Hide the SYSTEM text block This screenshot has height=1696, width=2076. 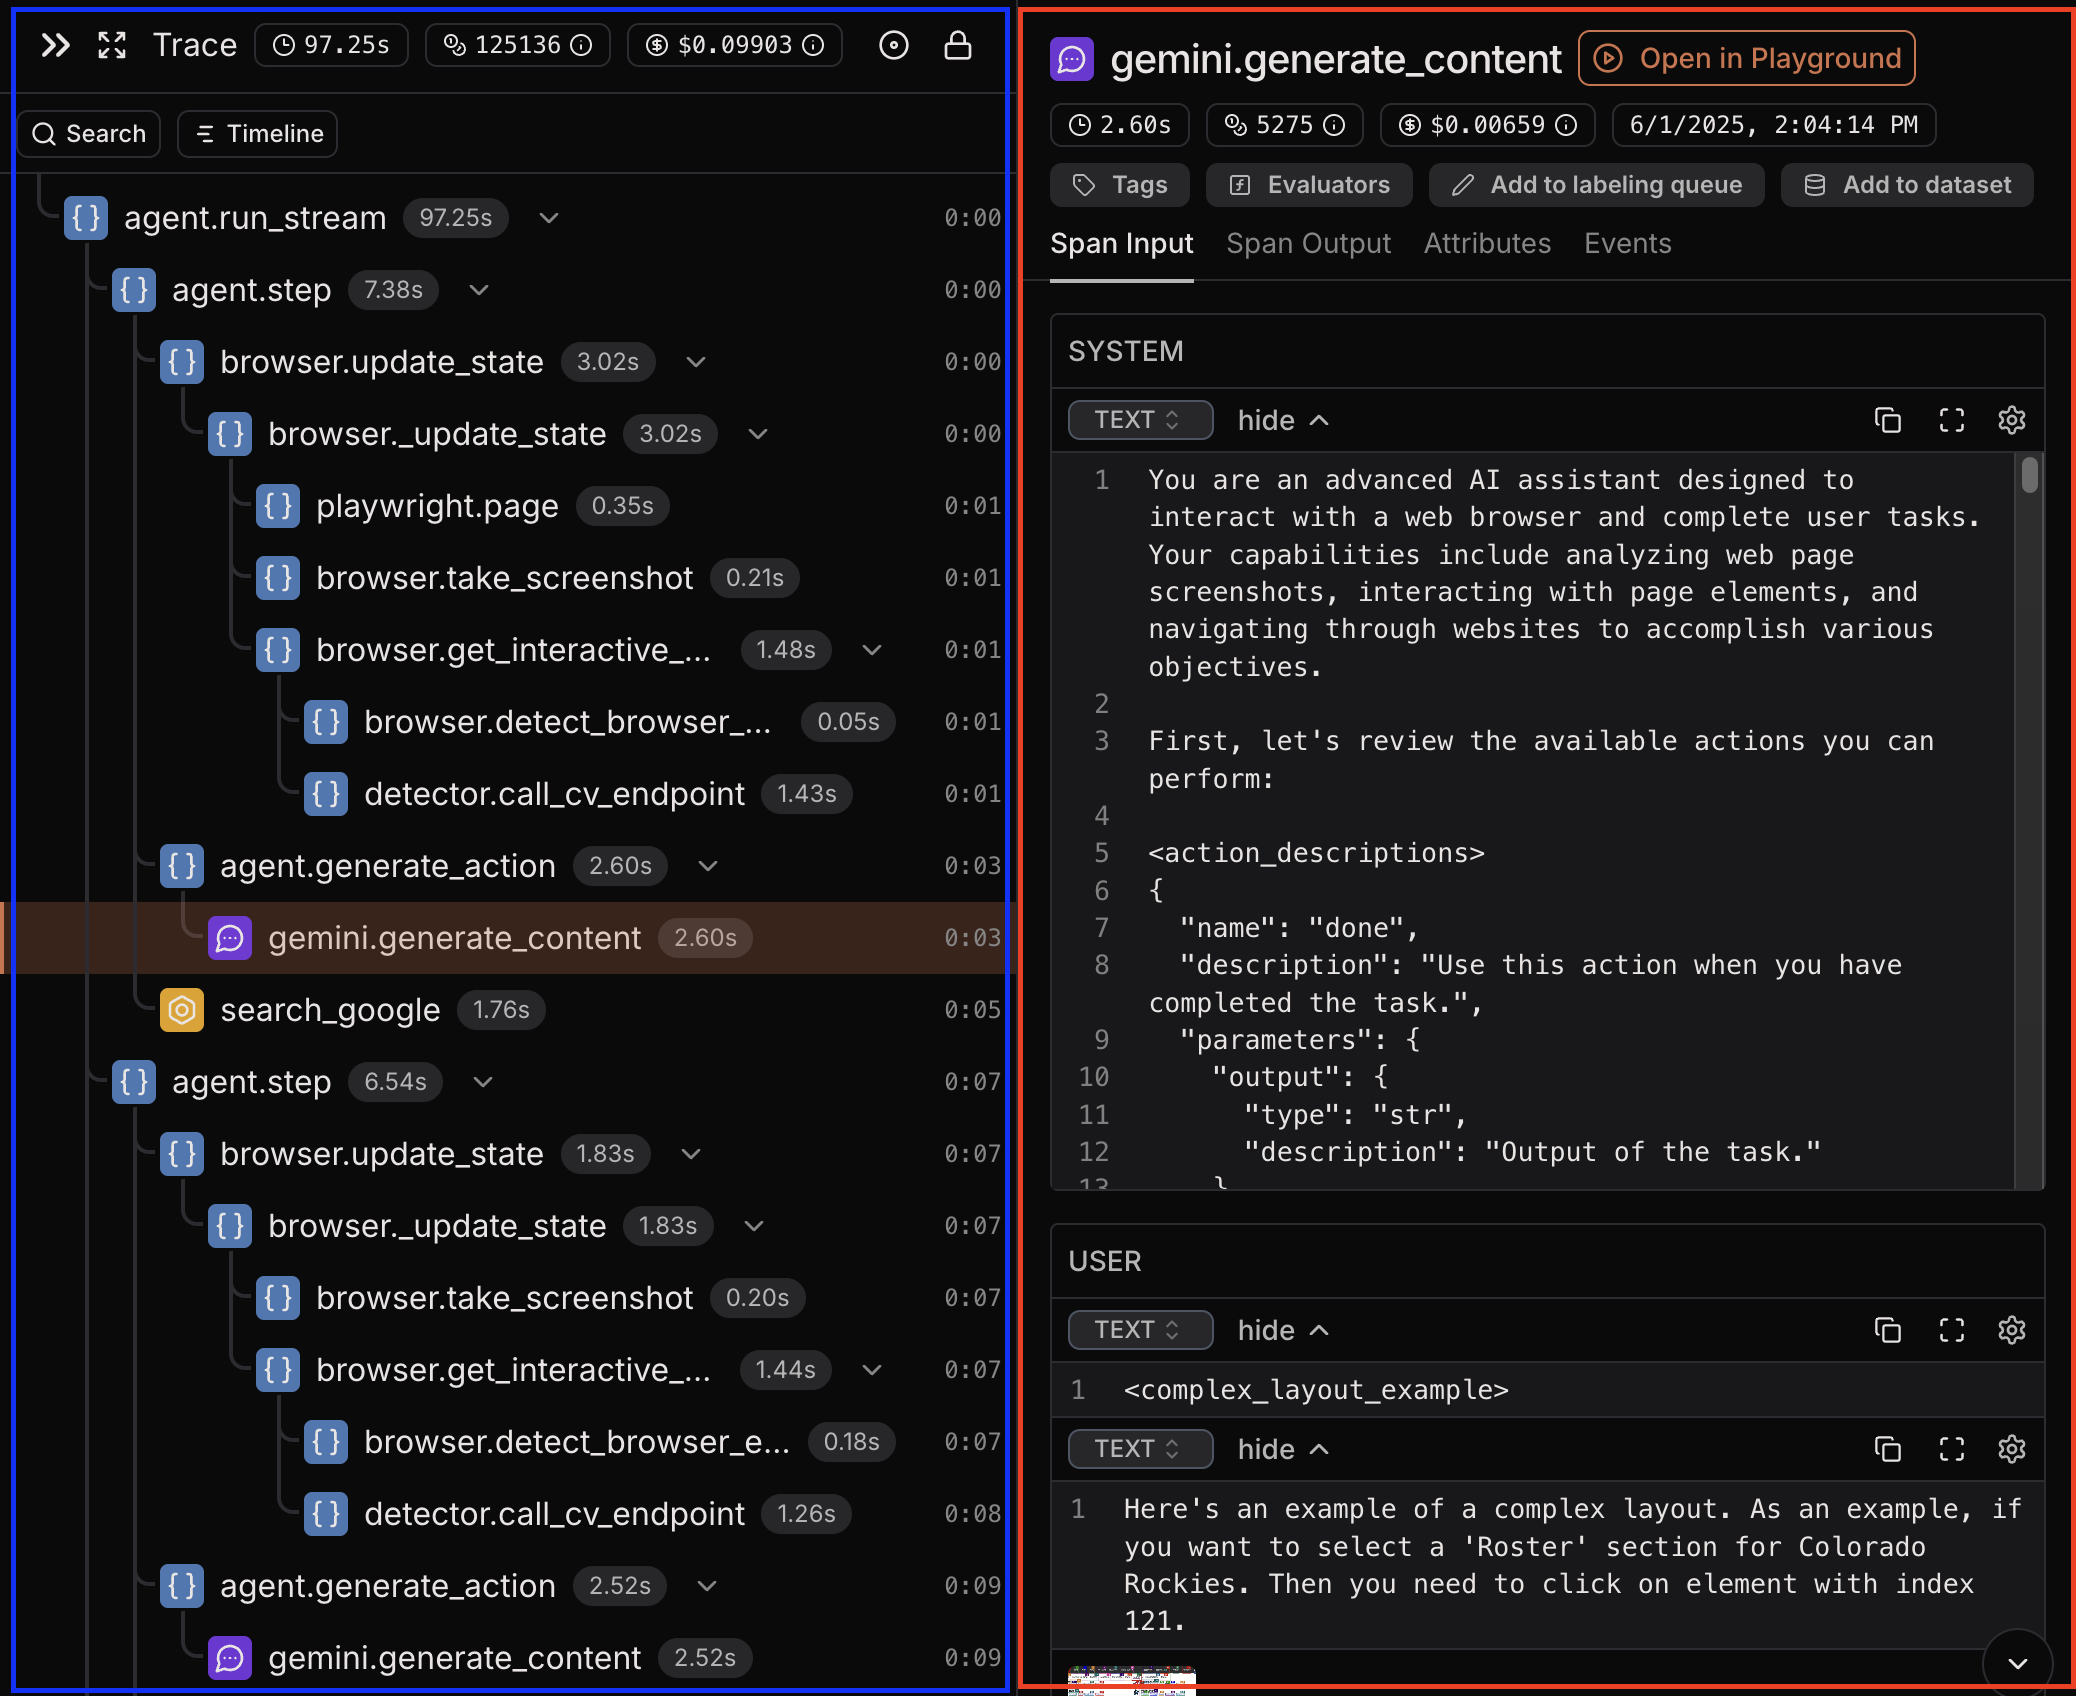coord(1283,420)
